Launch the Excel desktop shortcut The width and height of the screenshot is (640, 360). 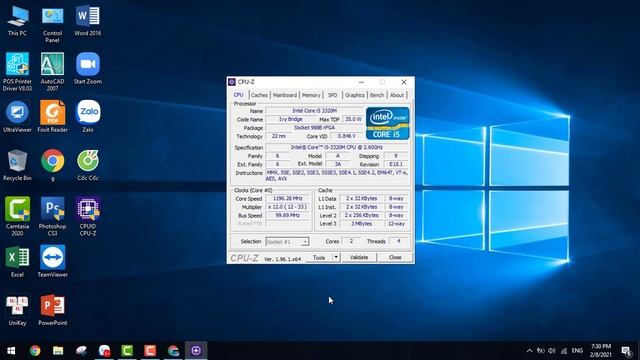18,262
